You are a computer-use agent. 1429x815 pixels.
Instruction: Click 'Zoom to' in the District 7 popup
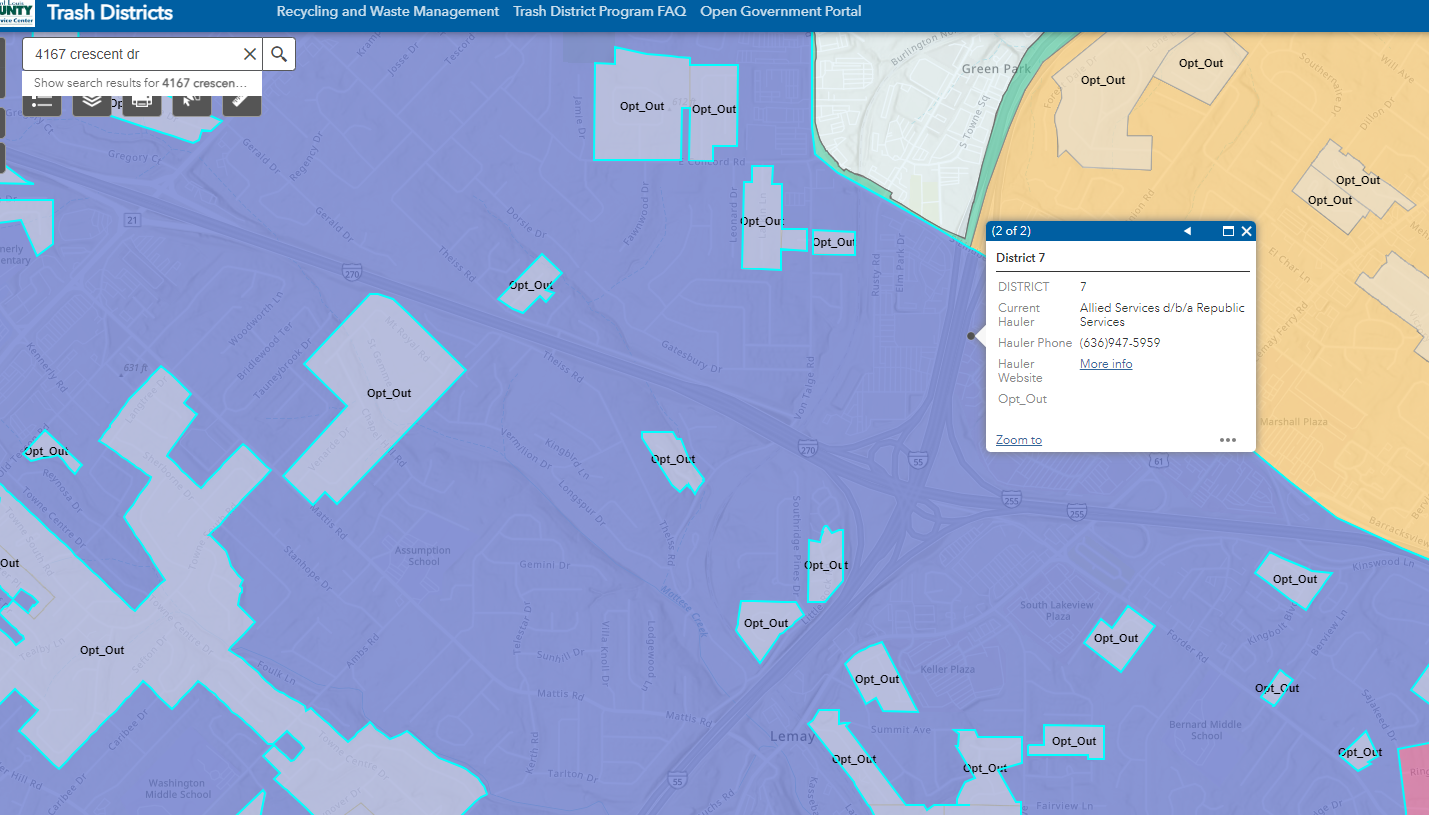(x=1018, y=440)
